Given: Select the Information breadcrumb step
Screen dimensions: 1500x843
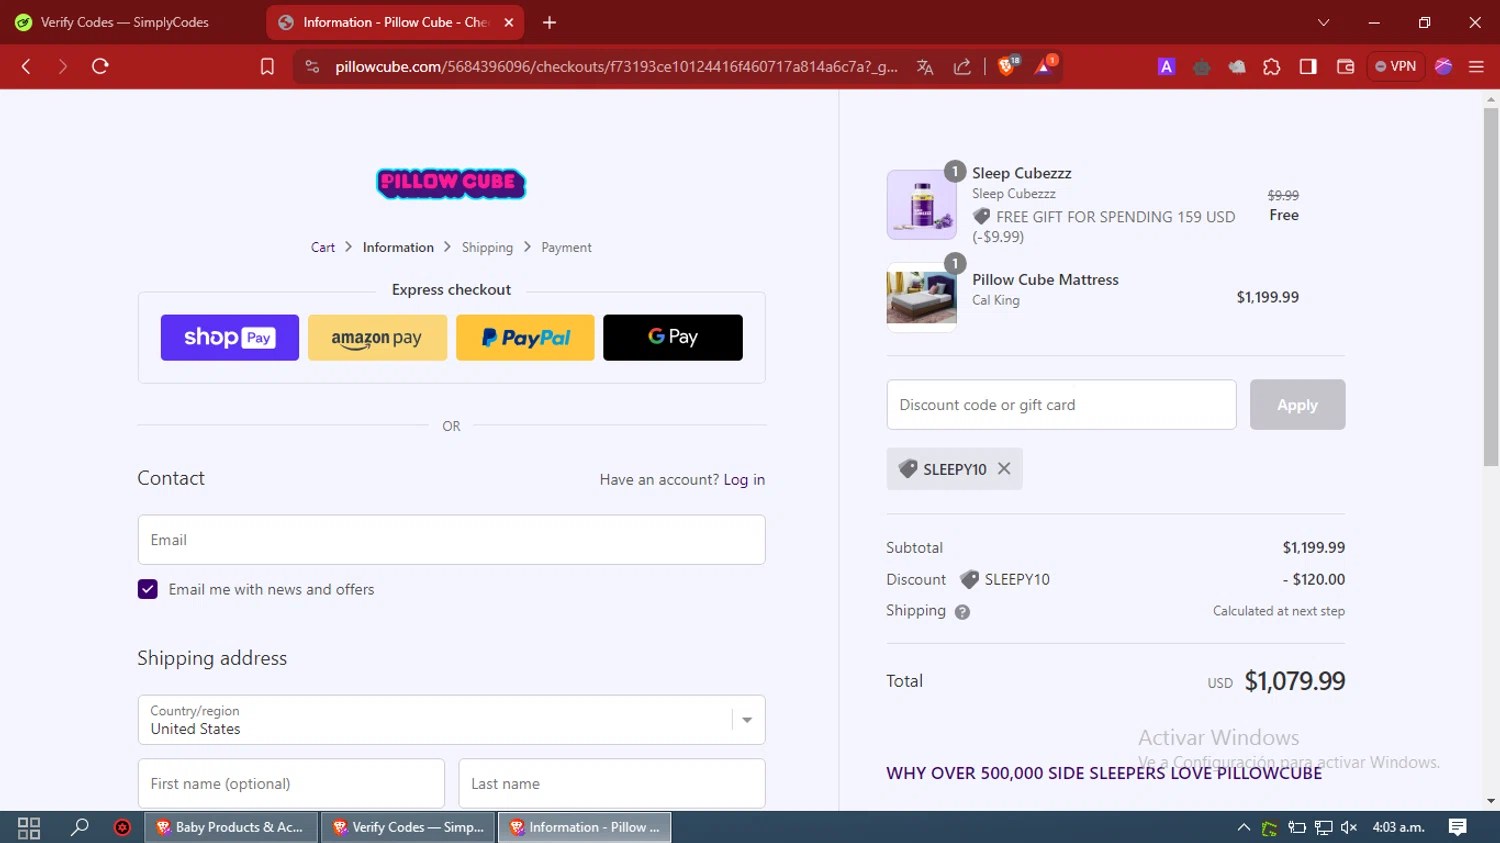Looking at the screenshot, I should (x=398, y=247).
